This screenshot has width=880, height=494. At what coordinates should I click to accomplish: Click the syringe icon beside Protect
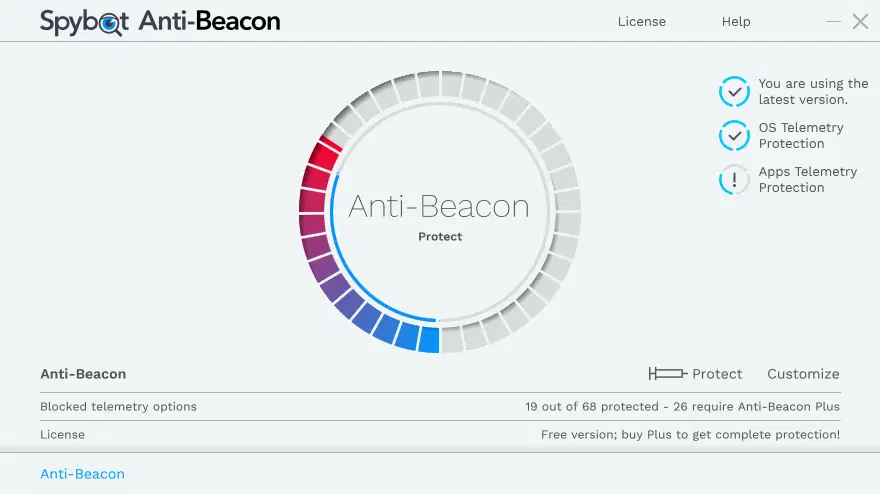pyautogui.click(x=666, y=374)
